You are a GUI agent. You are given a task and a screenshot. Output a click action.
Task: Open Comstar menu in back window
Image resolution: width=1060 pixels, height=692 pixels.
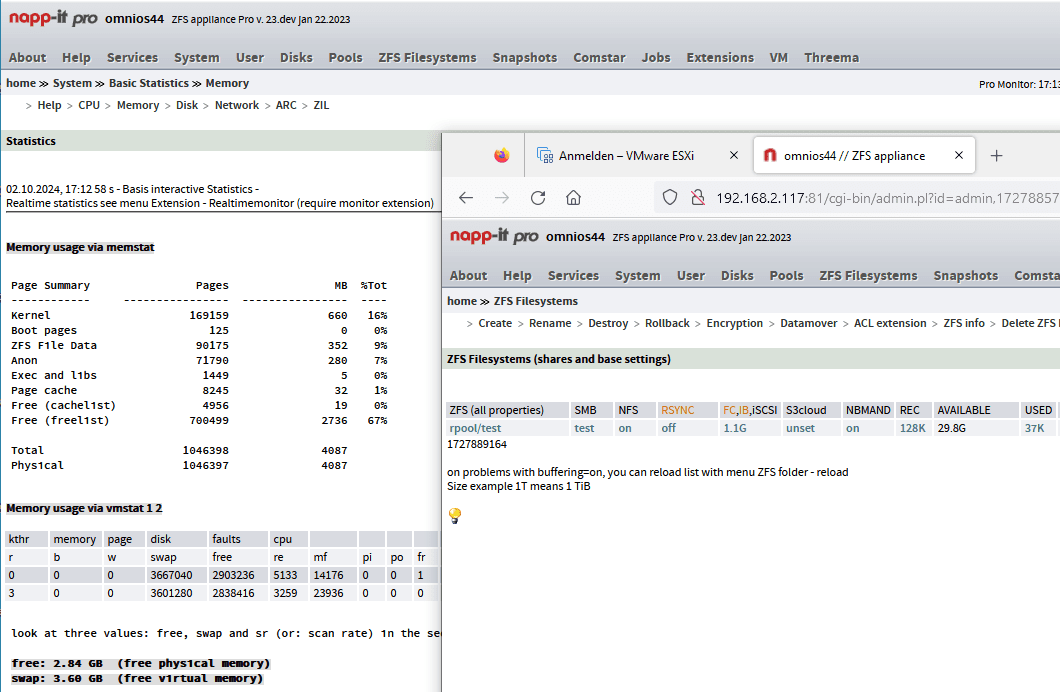pos(600,57)
